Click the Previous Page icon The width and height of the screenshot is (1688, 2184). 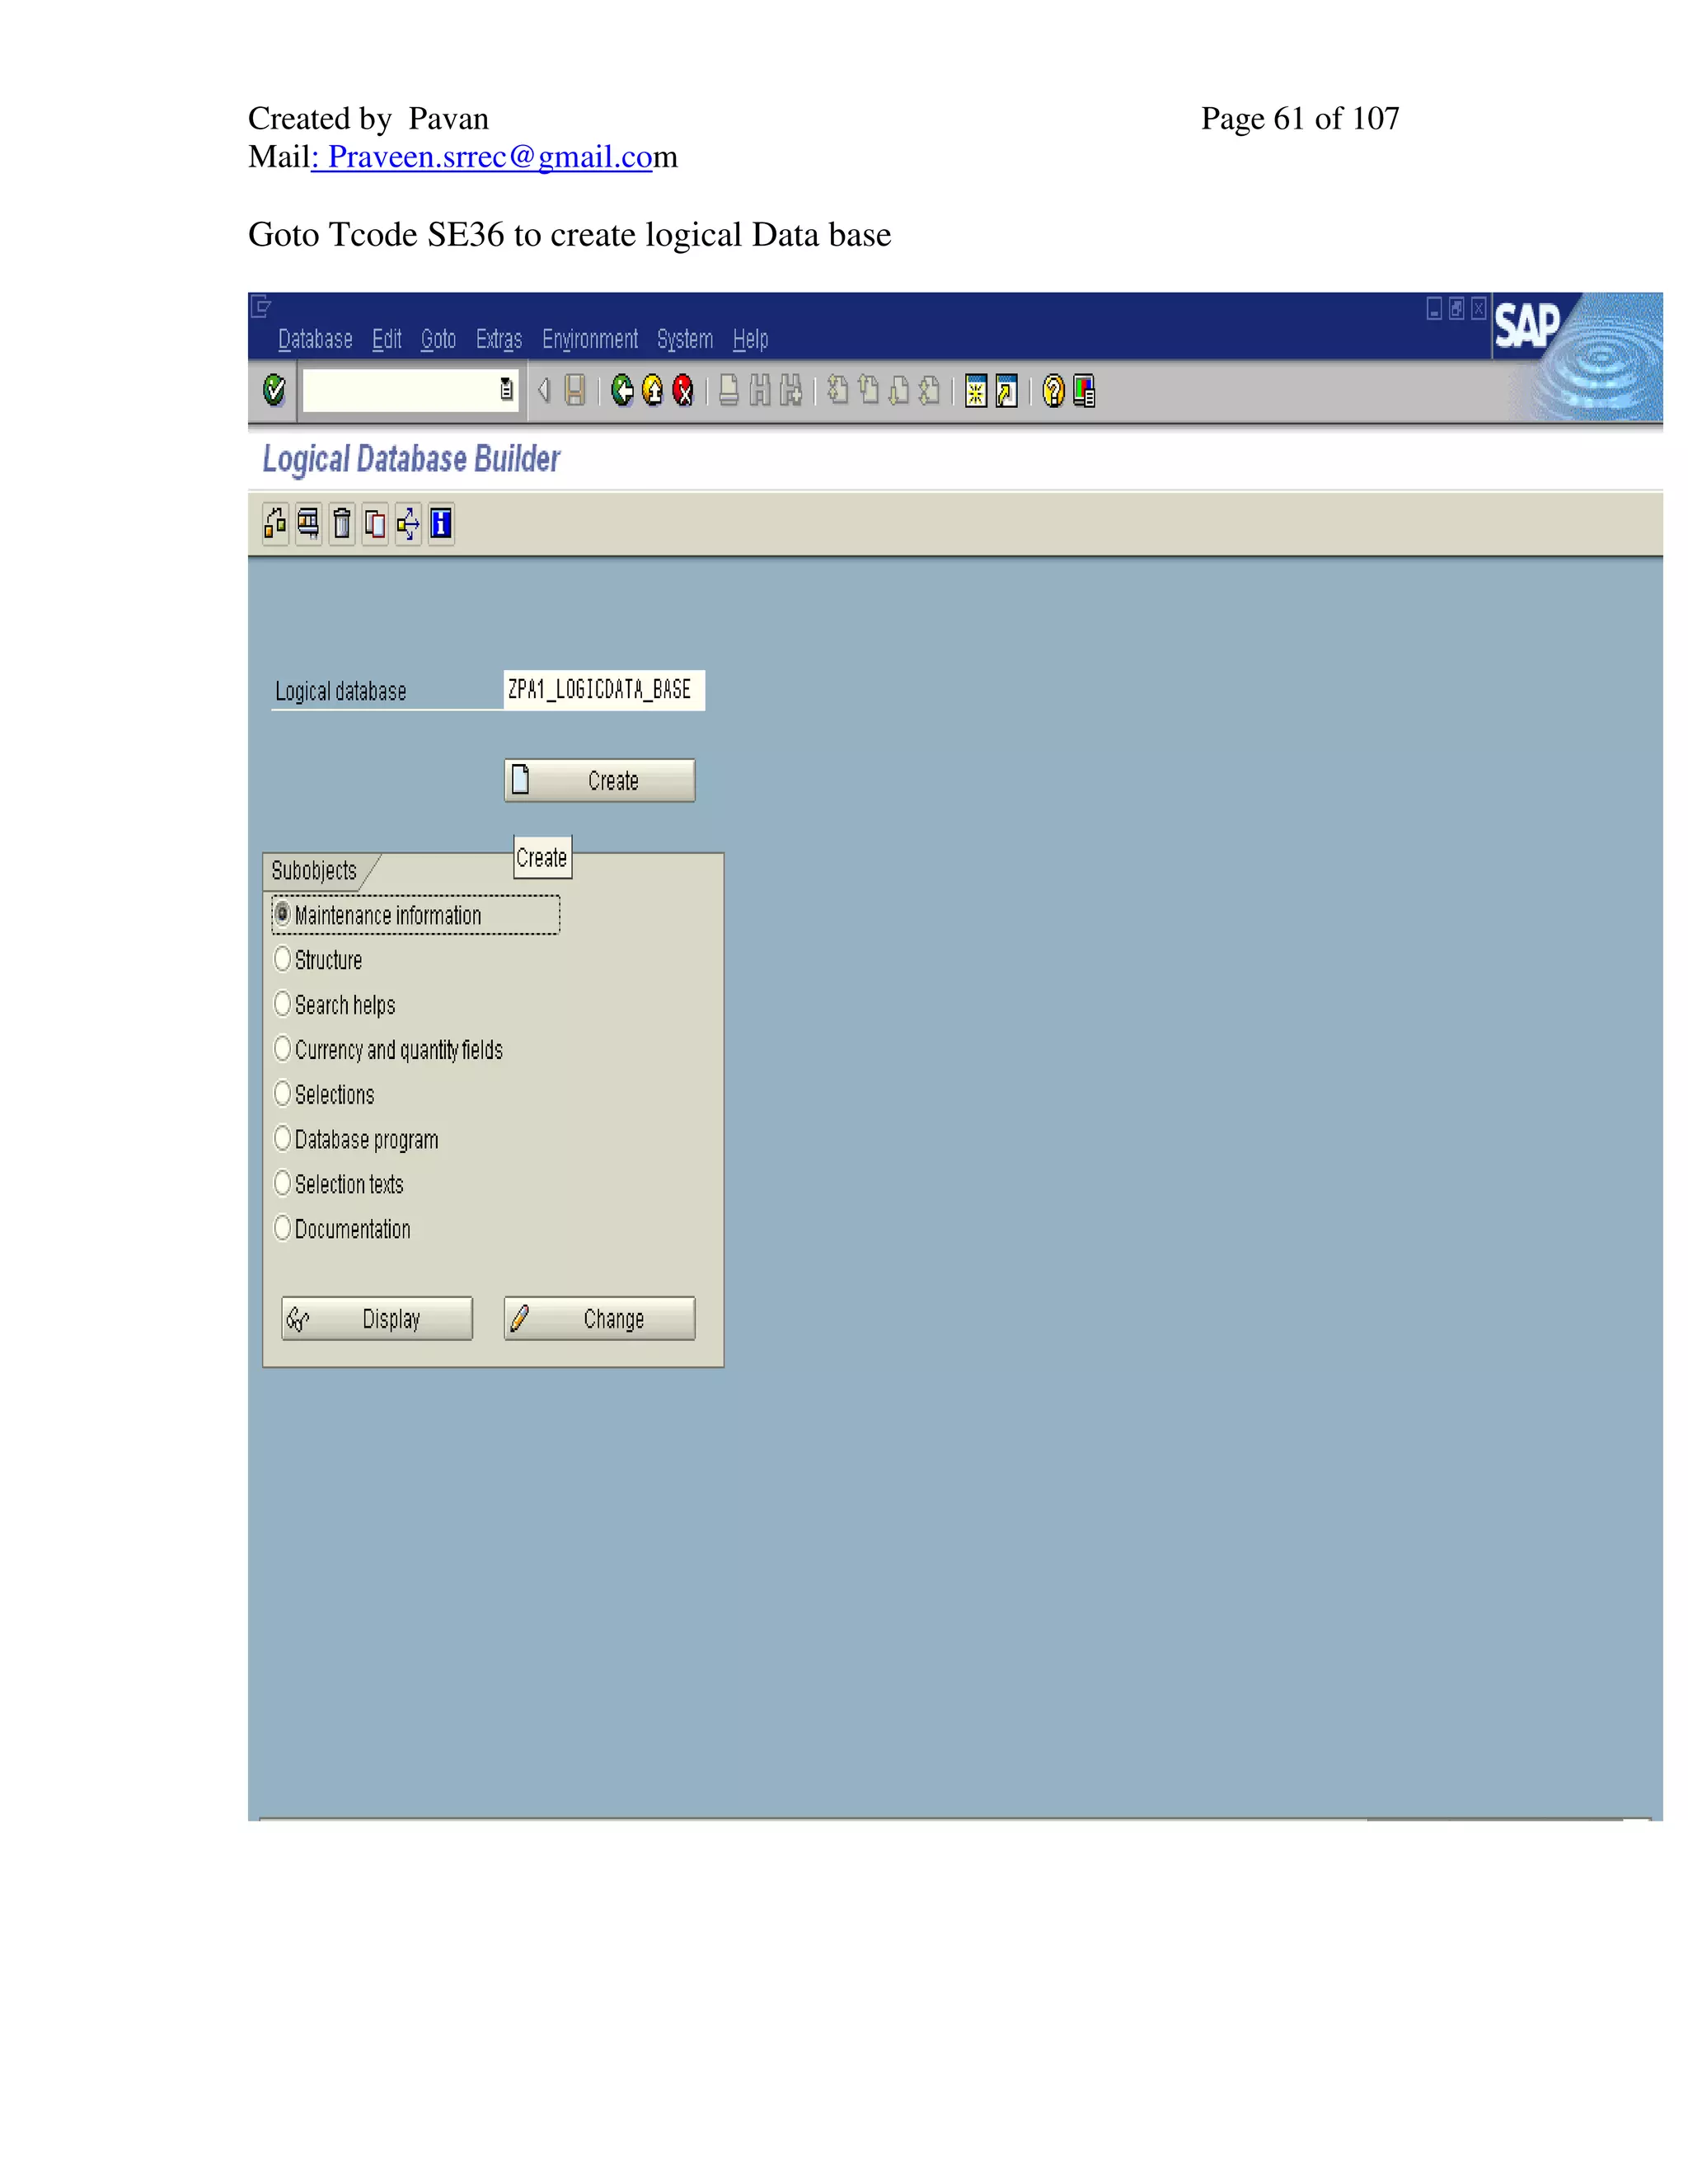pyautogui.click(x=868, y=390)
